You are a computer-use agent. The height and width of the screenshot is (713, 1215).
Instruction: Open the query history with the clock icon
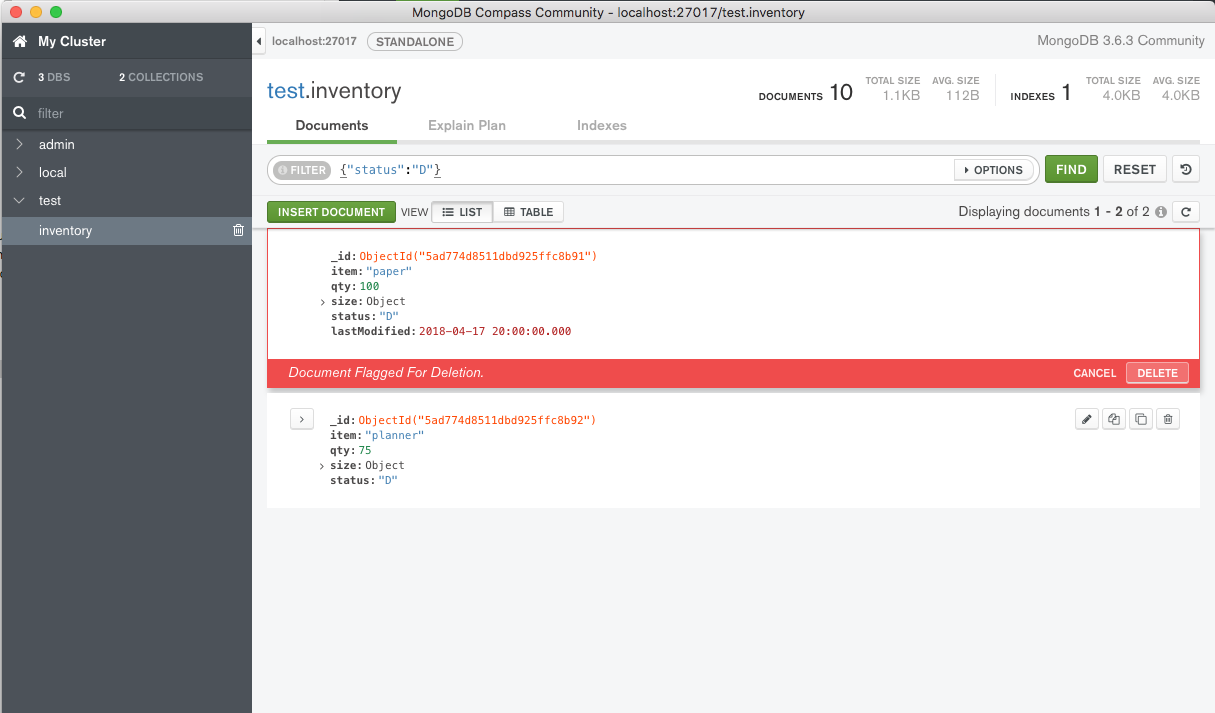[x=1186, y=169]
